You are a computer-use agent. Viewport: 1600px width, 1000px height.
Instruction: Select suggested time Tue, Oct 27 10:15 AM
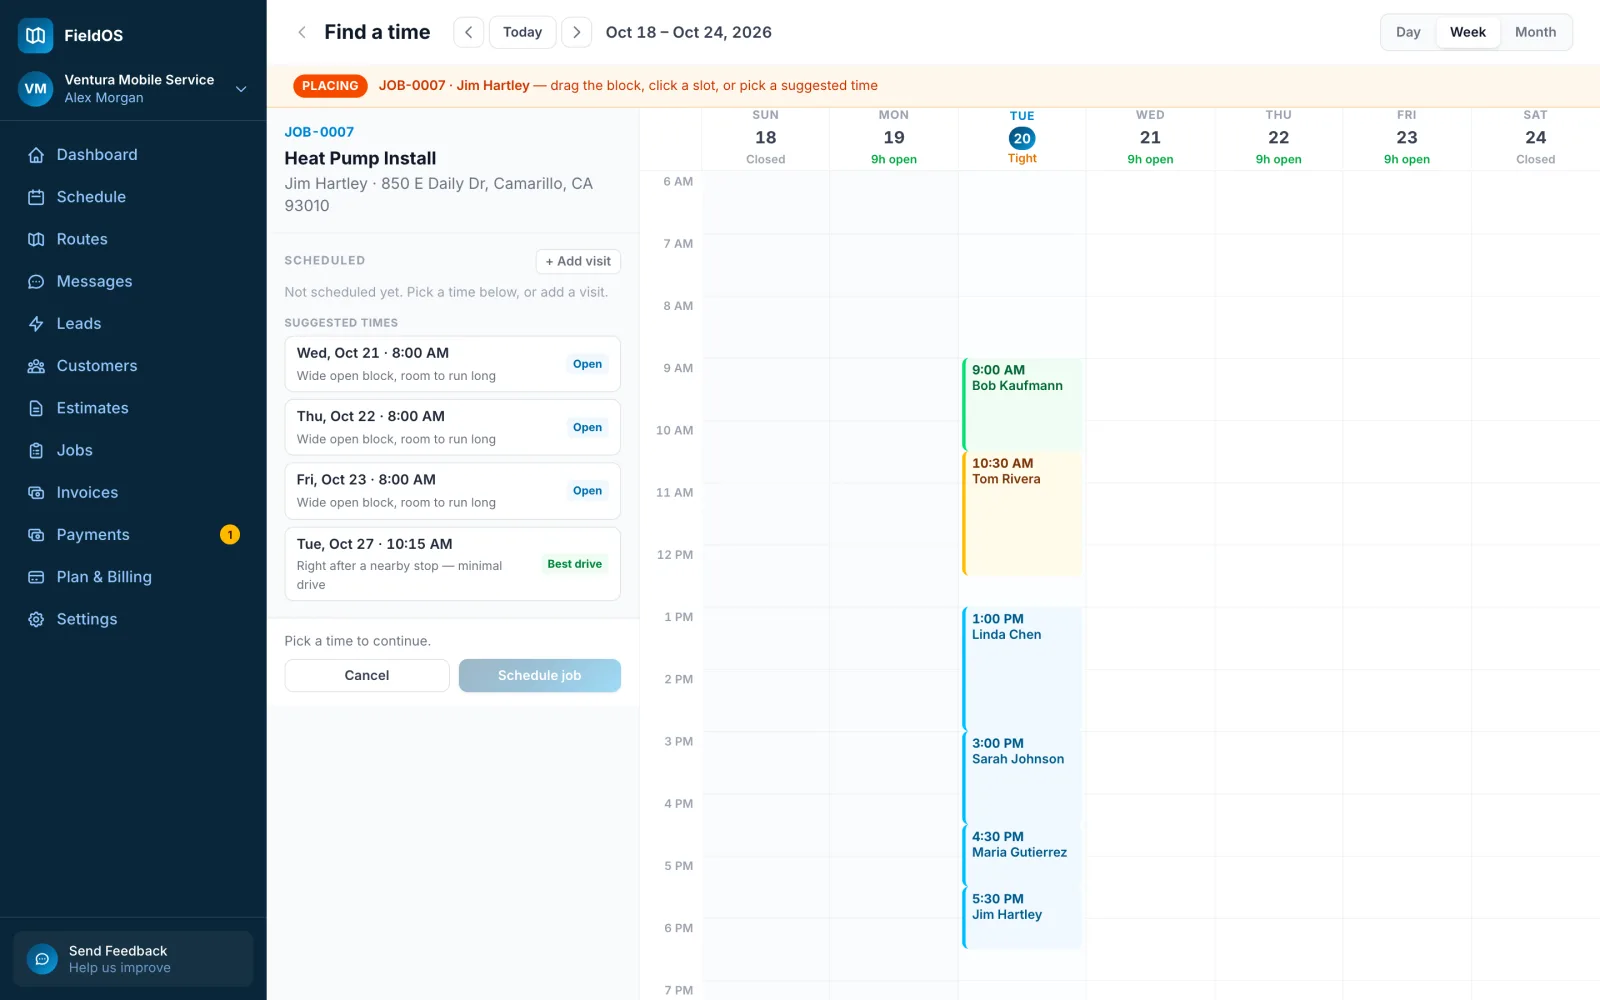click(x=452, y=564)
